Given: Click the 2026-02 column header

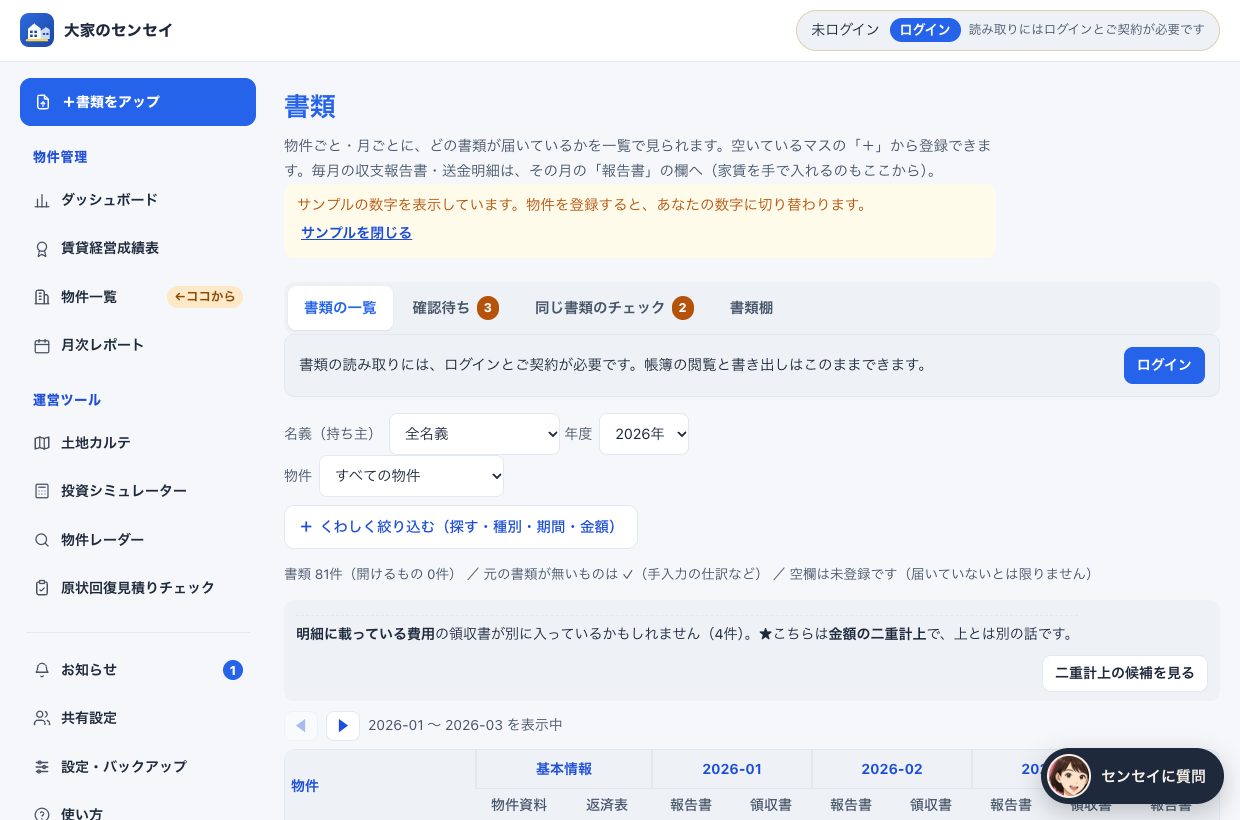Looking at the screenshot, I should [x=892, y=769].
